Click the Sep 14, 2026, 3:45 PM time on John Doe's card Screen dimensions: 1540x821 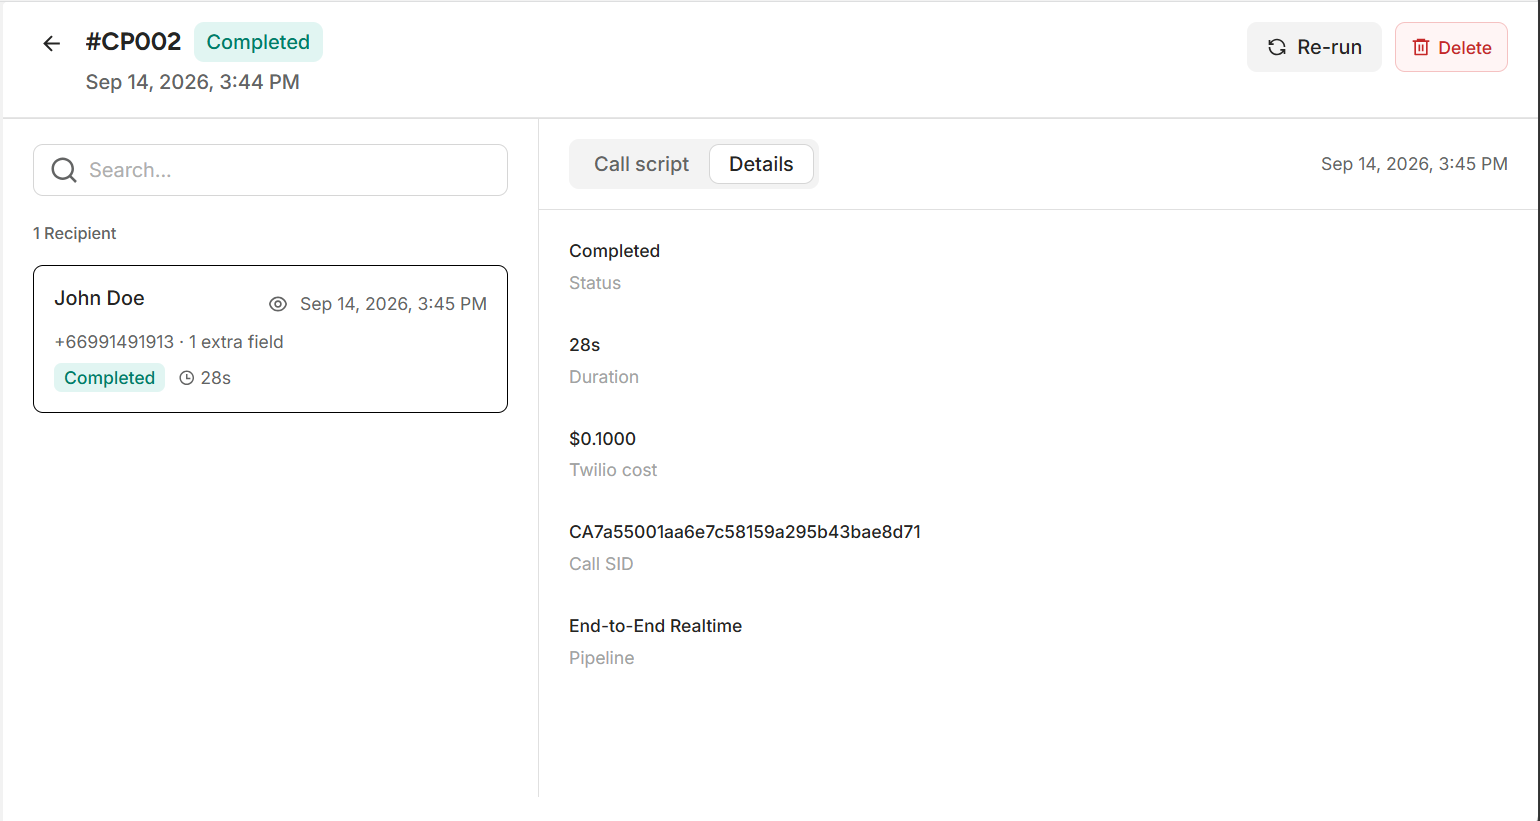pos(393,304)
